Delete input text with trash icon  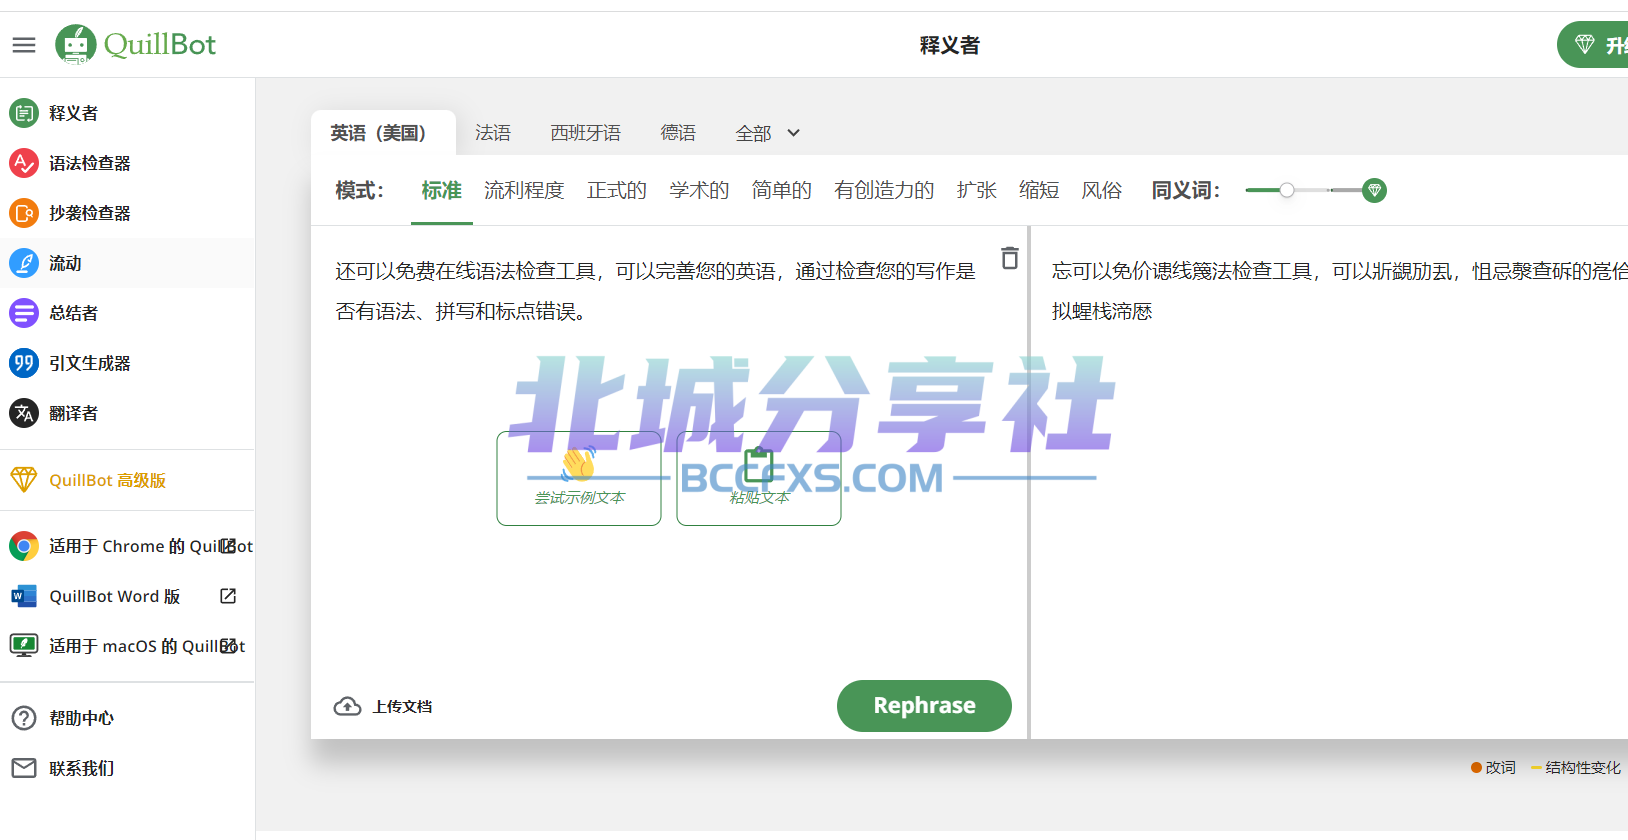(1010, 258)
